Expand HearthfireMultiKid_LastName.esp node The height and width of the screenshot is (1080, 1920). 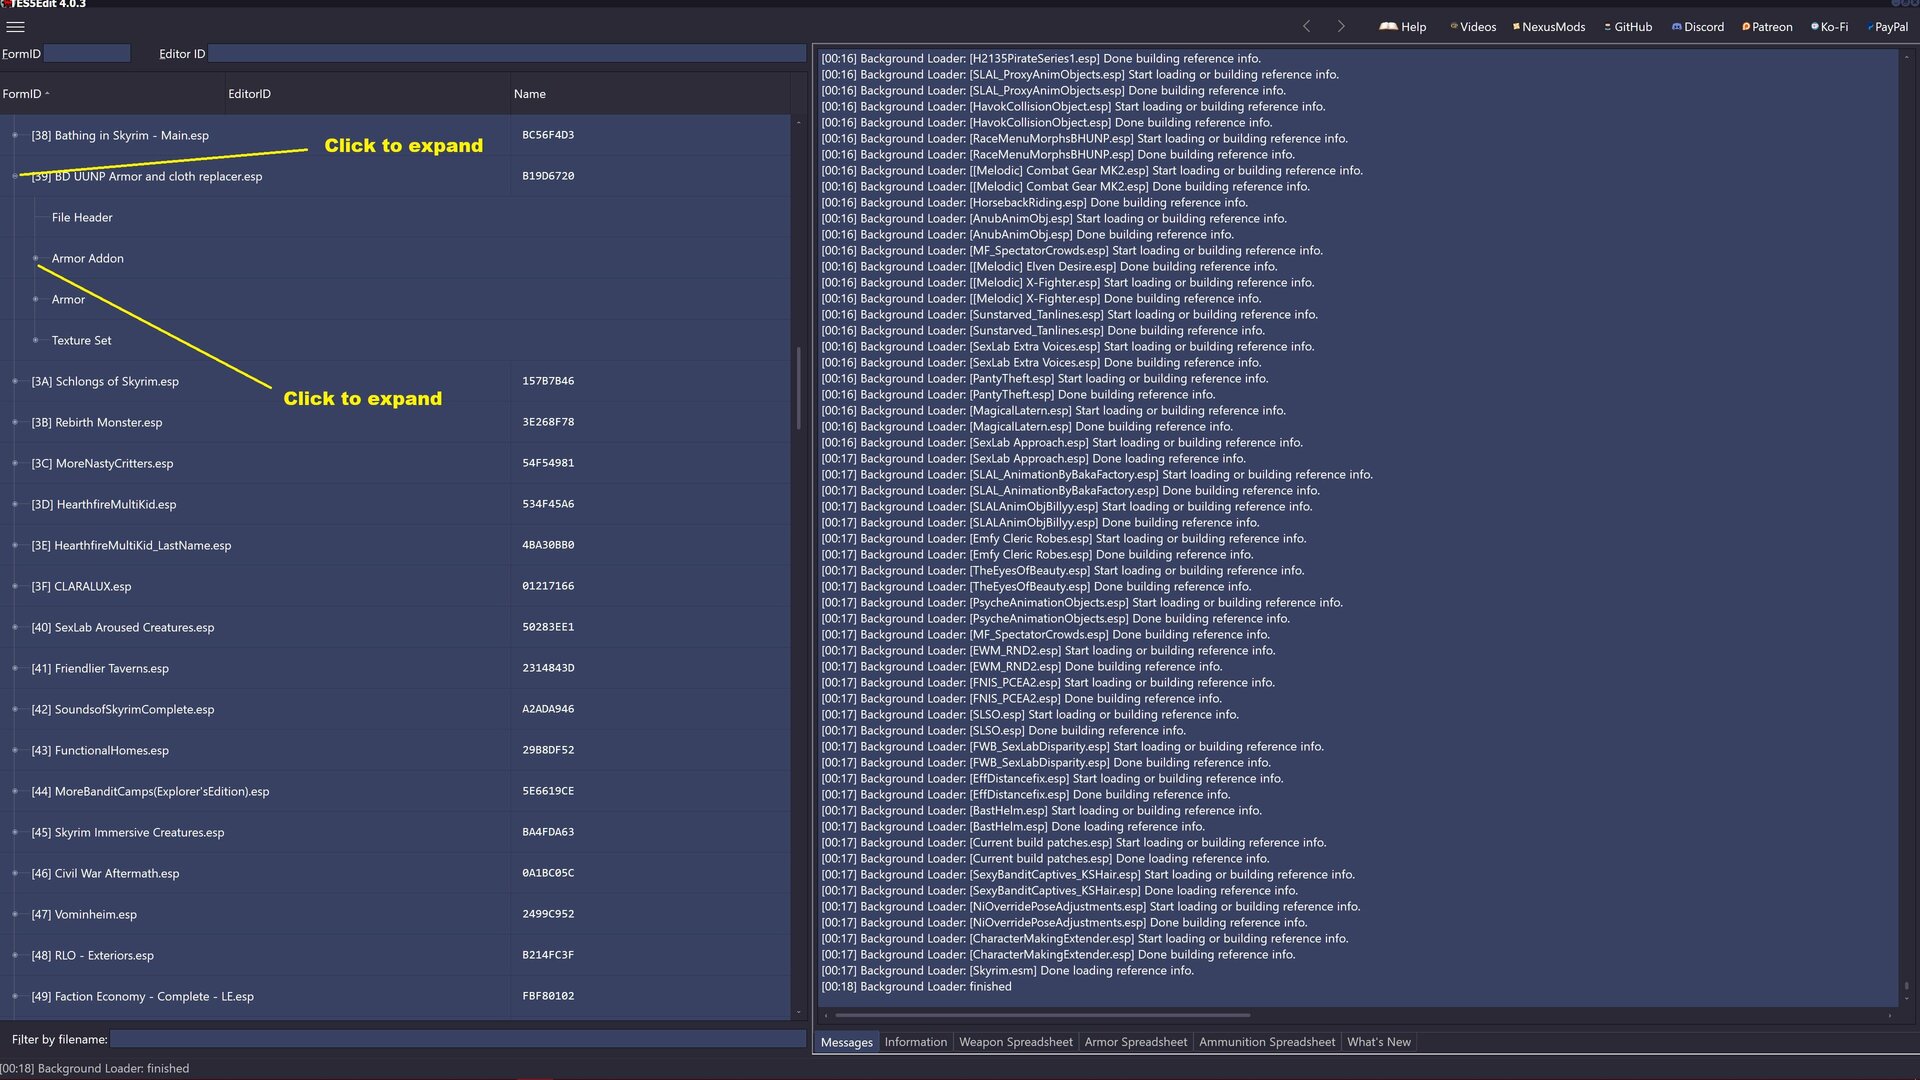coord(15,545)
